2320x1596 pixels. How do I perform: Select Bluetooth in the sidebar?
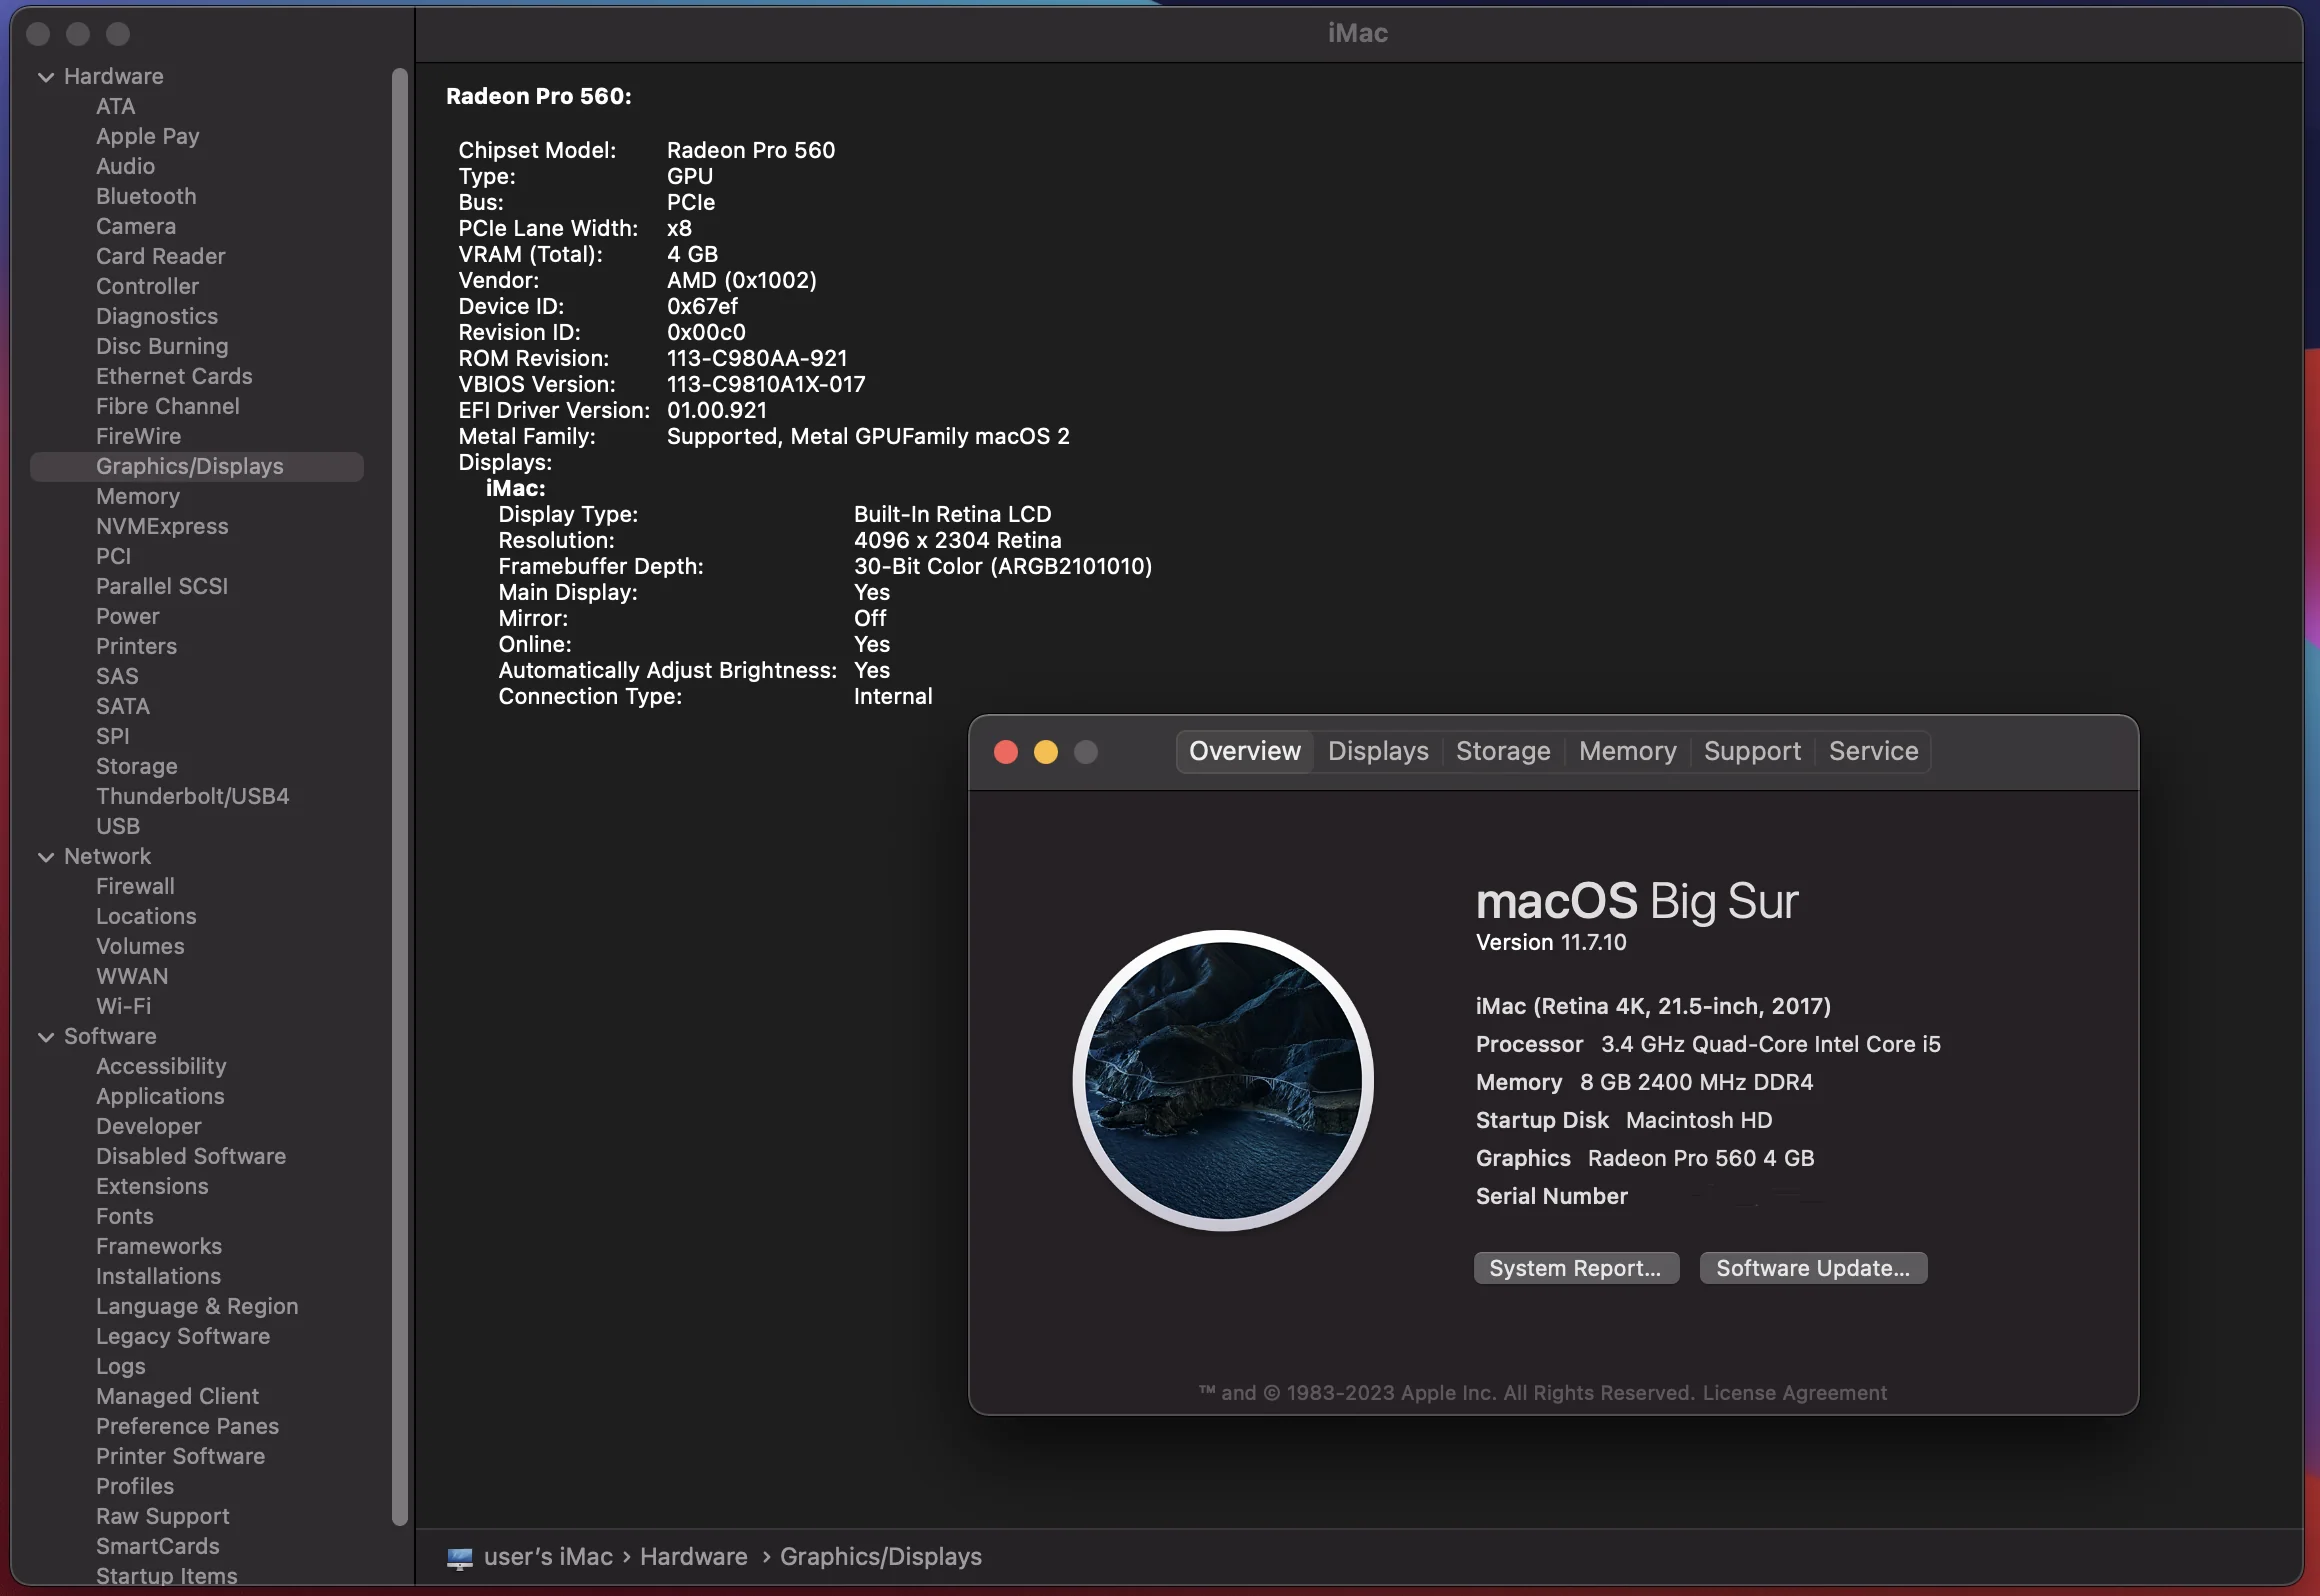(x=146, y=196)
